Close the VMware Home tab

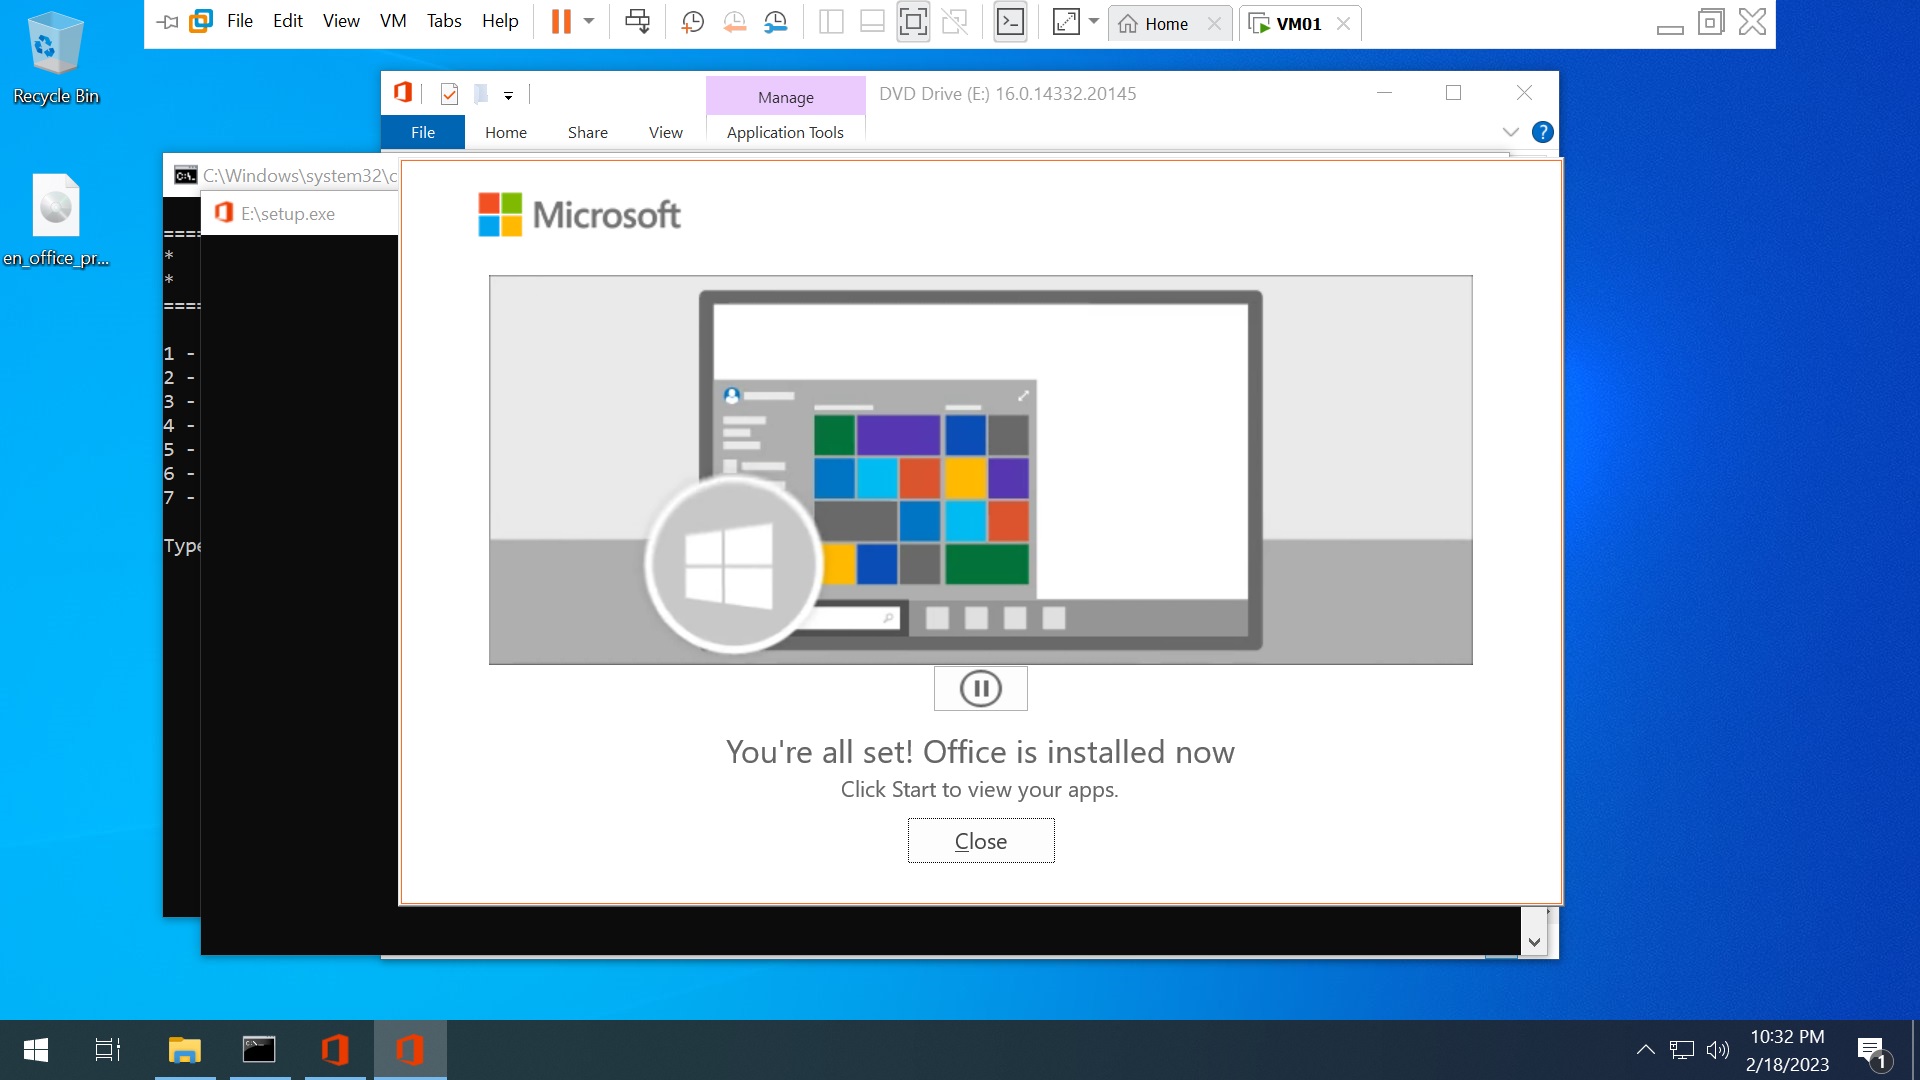1214,24
